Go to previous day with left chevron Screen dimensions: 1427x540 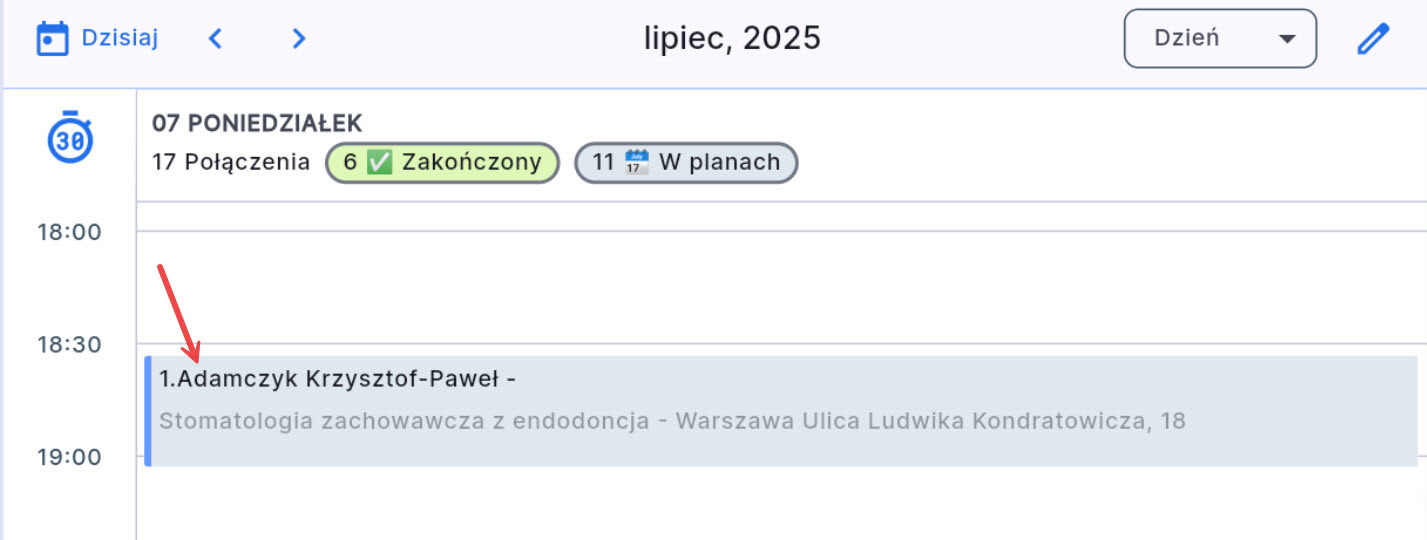tap(215, 39)
